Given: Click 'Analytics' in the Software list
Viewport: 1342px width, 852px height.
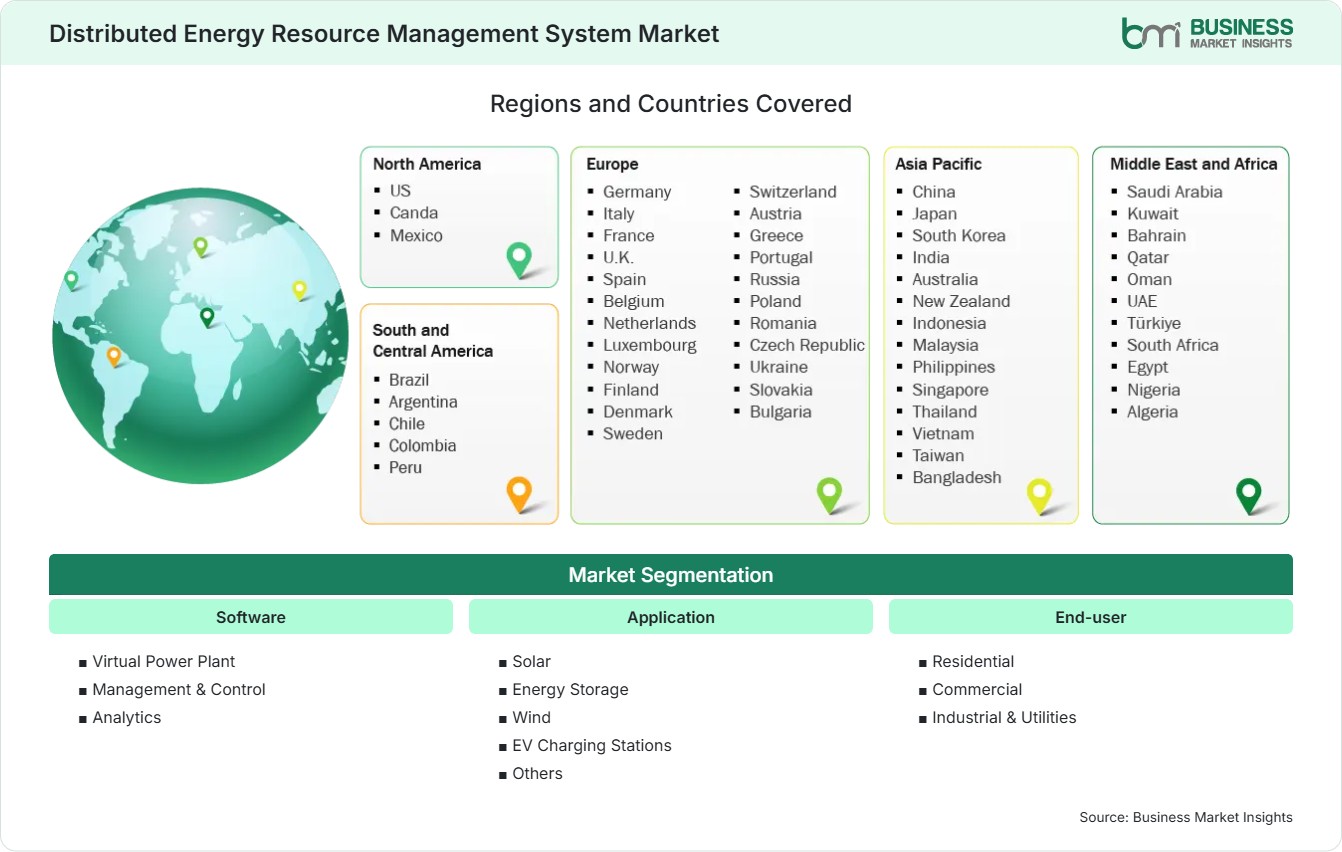Looking at the screenshot, I should pyautogui.click(x=127, y=717).
